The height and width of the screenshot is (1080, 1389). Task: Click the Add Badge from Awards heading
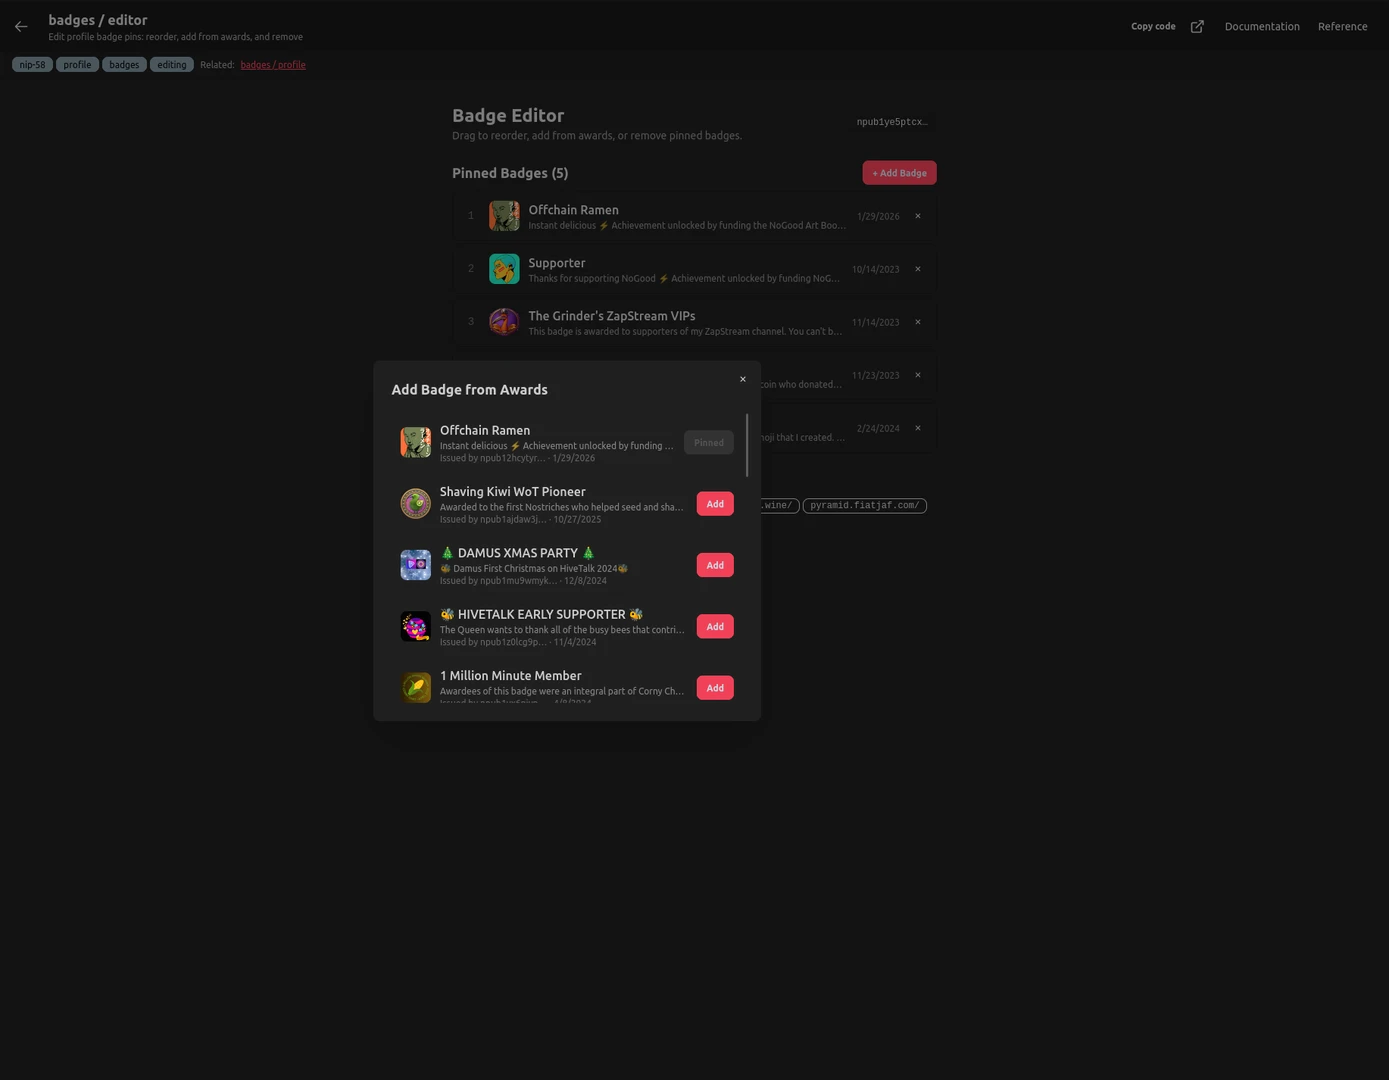(x=470, y=390)
